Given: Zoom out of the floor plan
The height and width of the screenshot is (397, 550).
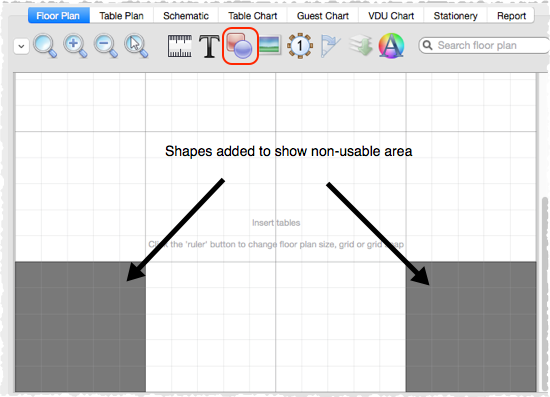Looking at the screenshot, I should [x=106, y=46].
